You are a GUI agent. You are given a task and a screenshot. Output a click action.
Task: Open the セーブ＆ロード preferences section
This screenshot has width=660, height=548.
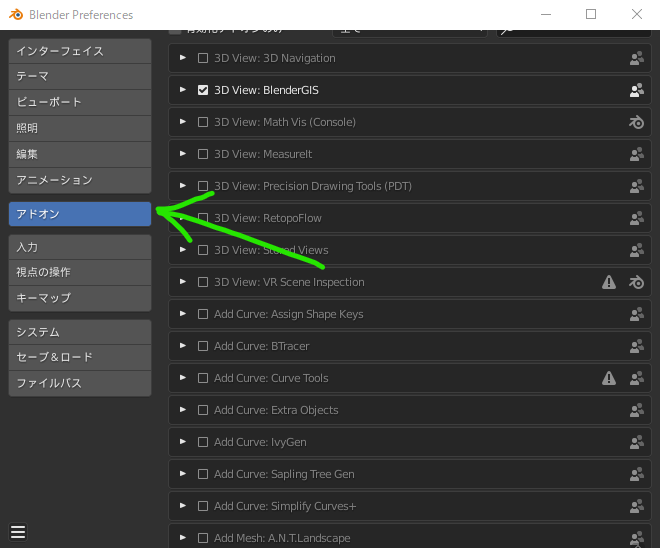tap(80, 357)
